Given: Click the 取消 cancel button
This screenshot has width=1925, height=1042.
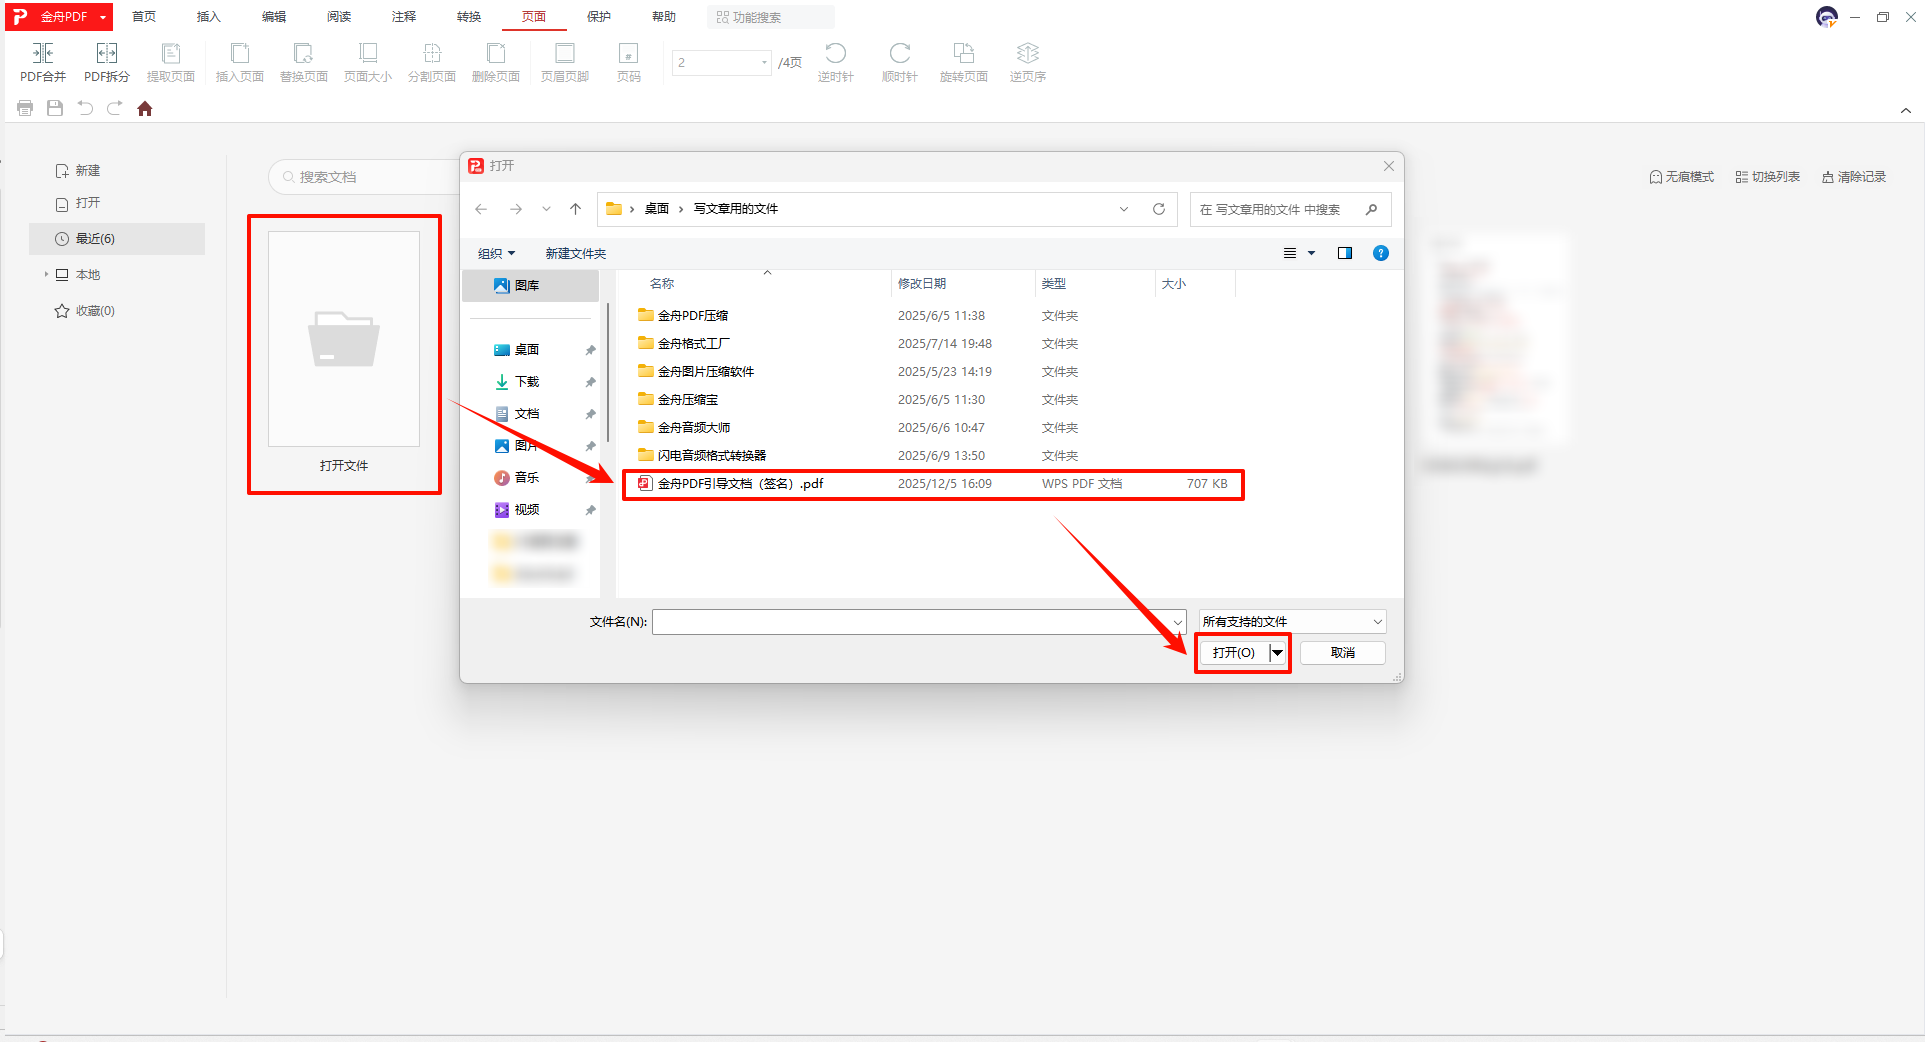Looking at the screenshot, I should pos(1342,653).
